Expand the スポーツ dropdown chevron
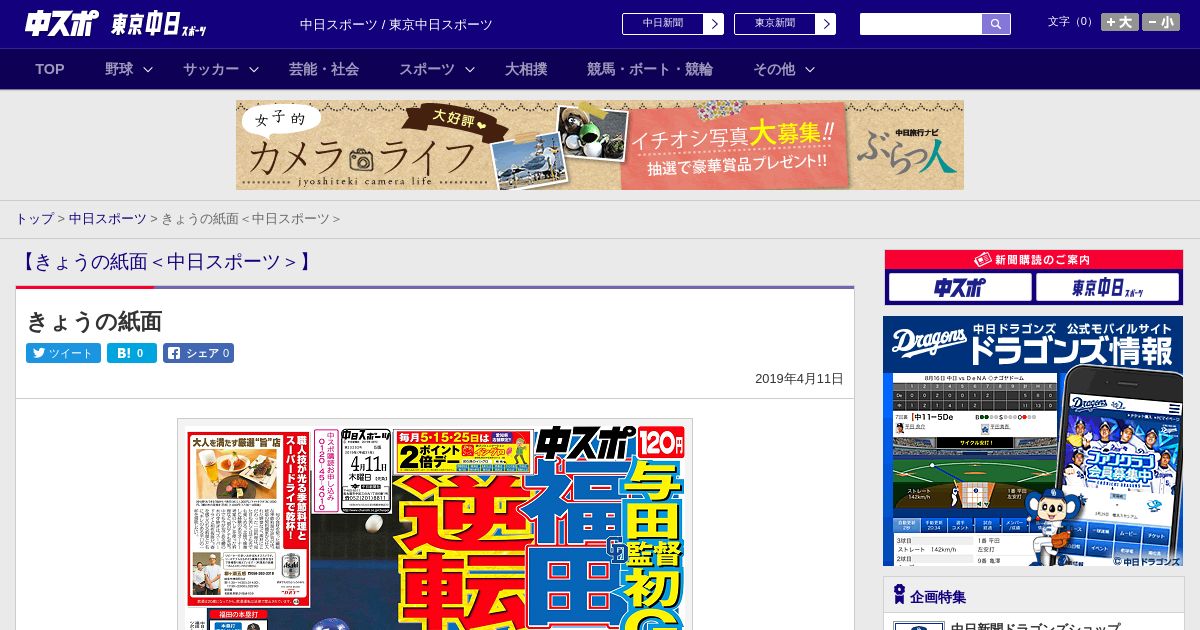Screen dimensions: 1200x630 coord(470,69)
